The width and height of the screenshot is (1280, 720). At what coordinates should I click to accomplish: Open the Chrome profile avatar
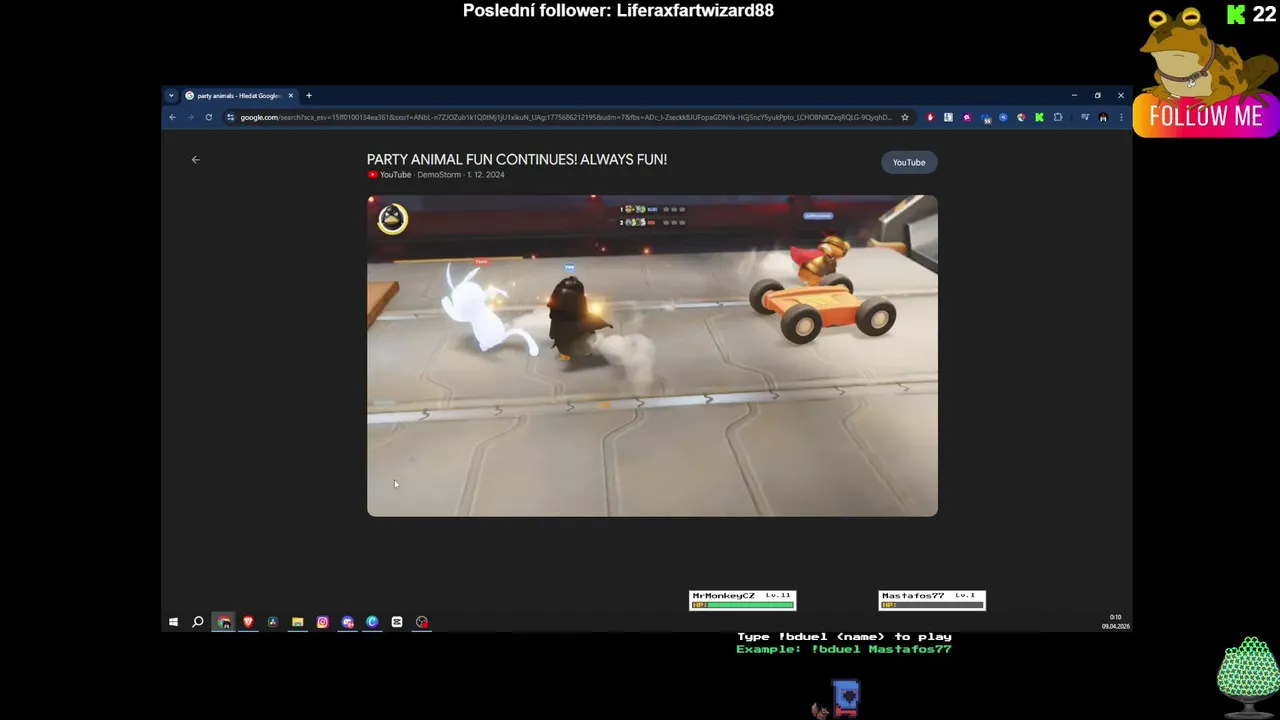(x=1103, y=117)
